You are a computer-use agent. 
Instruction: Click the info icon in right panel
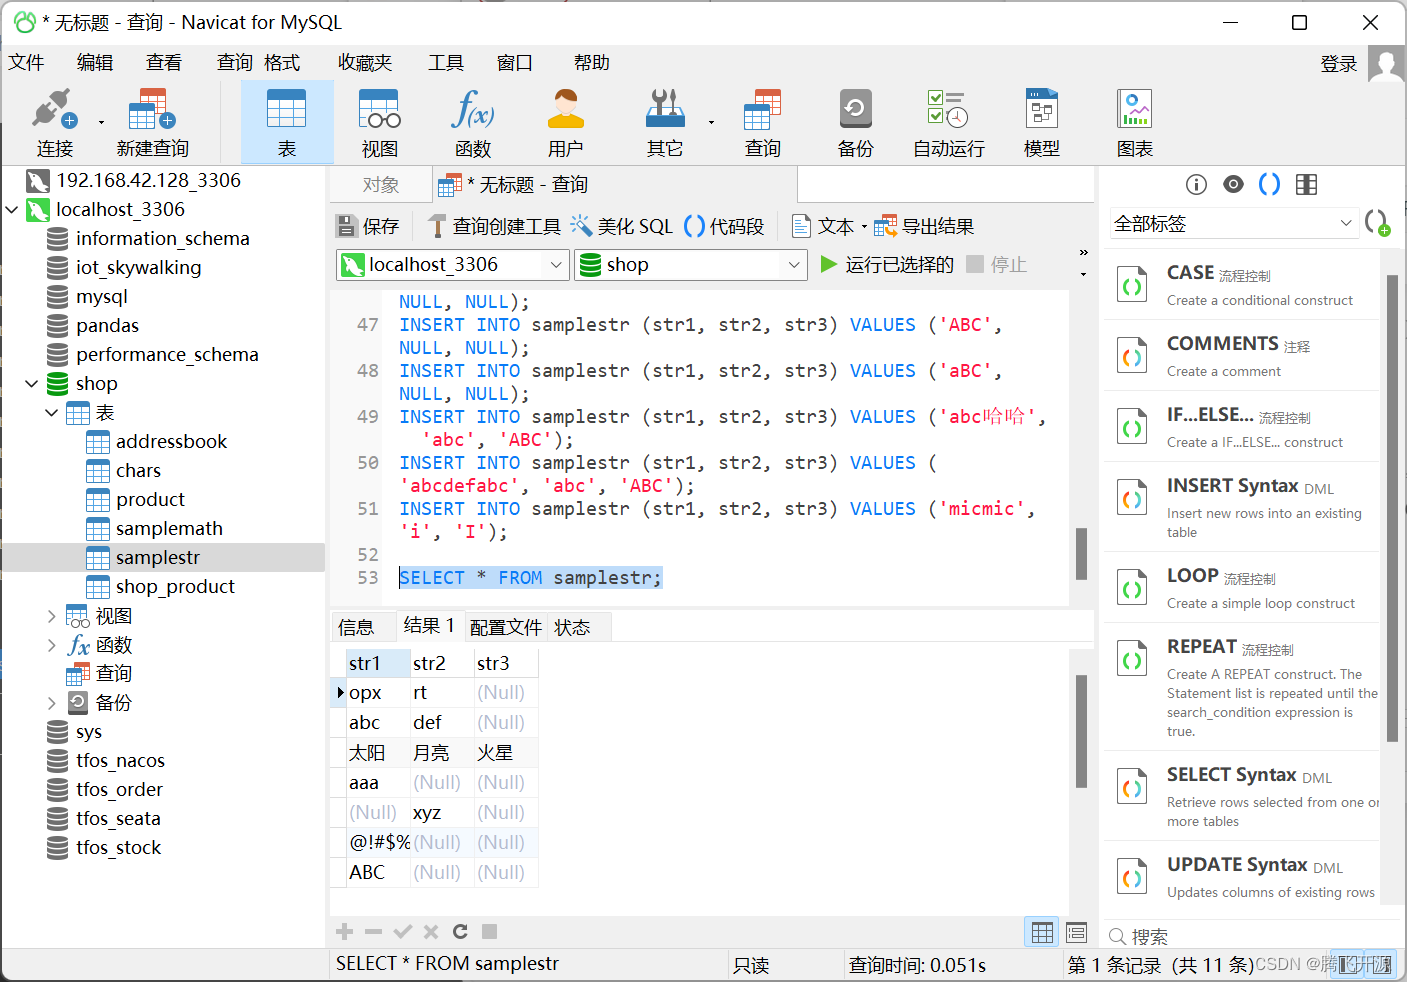click(1196, 184)
